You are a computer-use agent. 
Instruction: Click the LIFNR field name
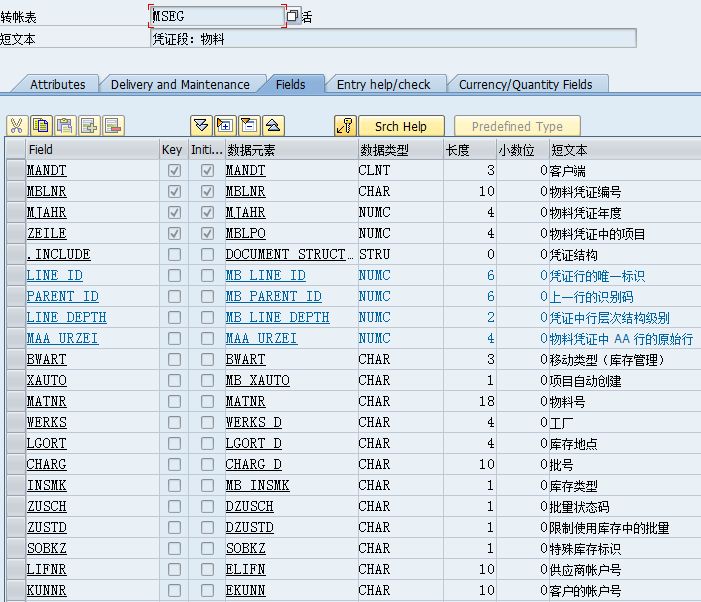click(x=46, y=569)
